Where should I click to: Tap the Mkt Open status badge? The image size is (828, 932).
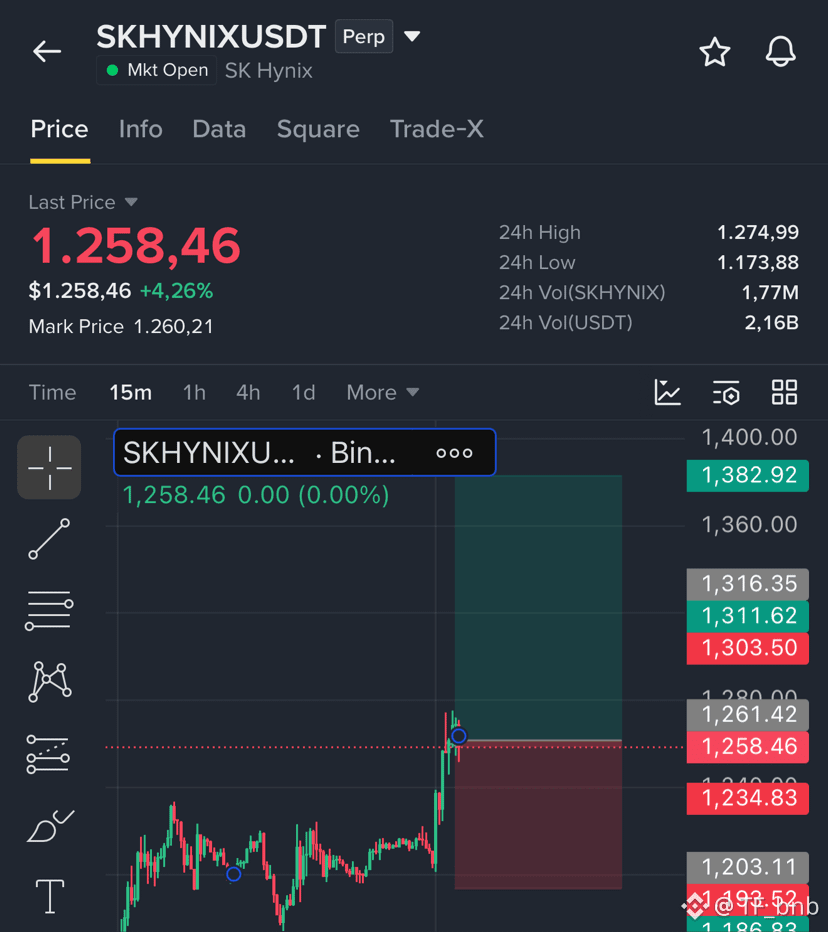point(157,70)
